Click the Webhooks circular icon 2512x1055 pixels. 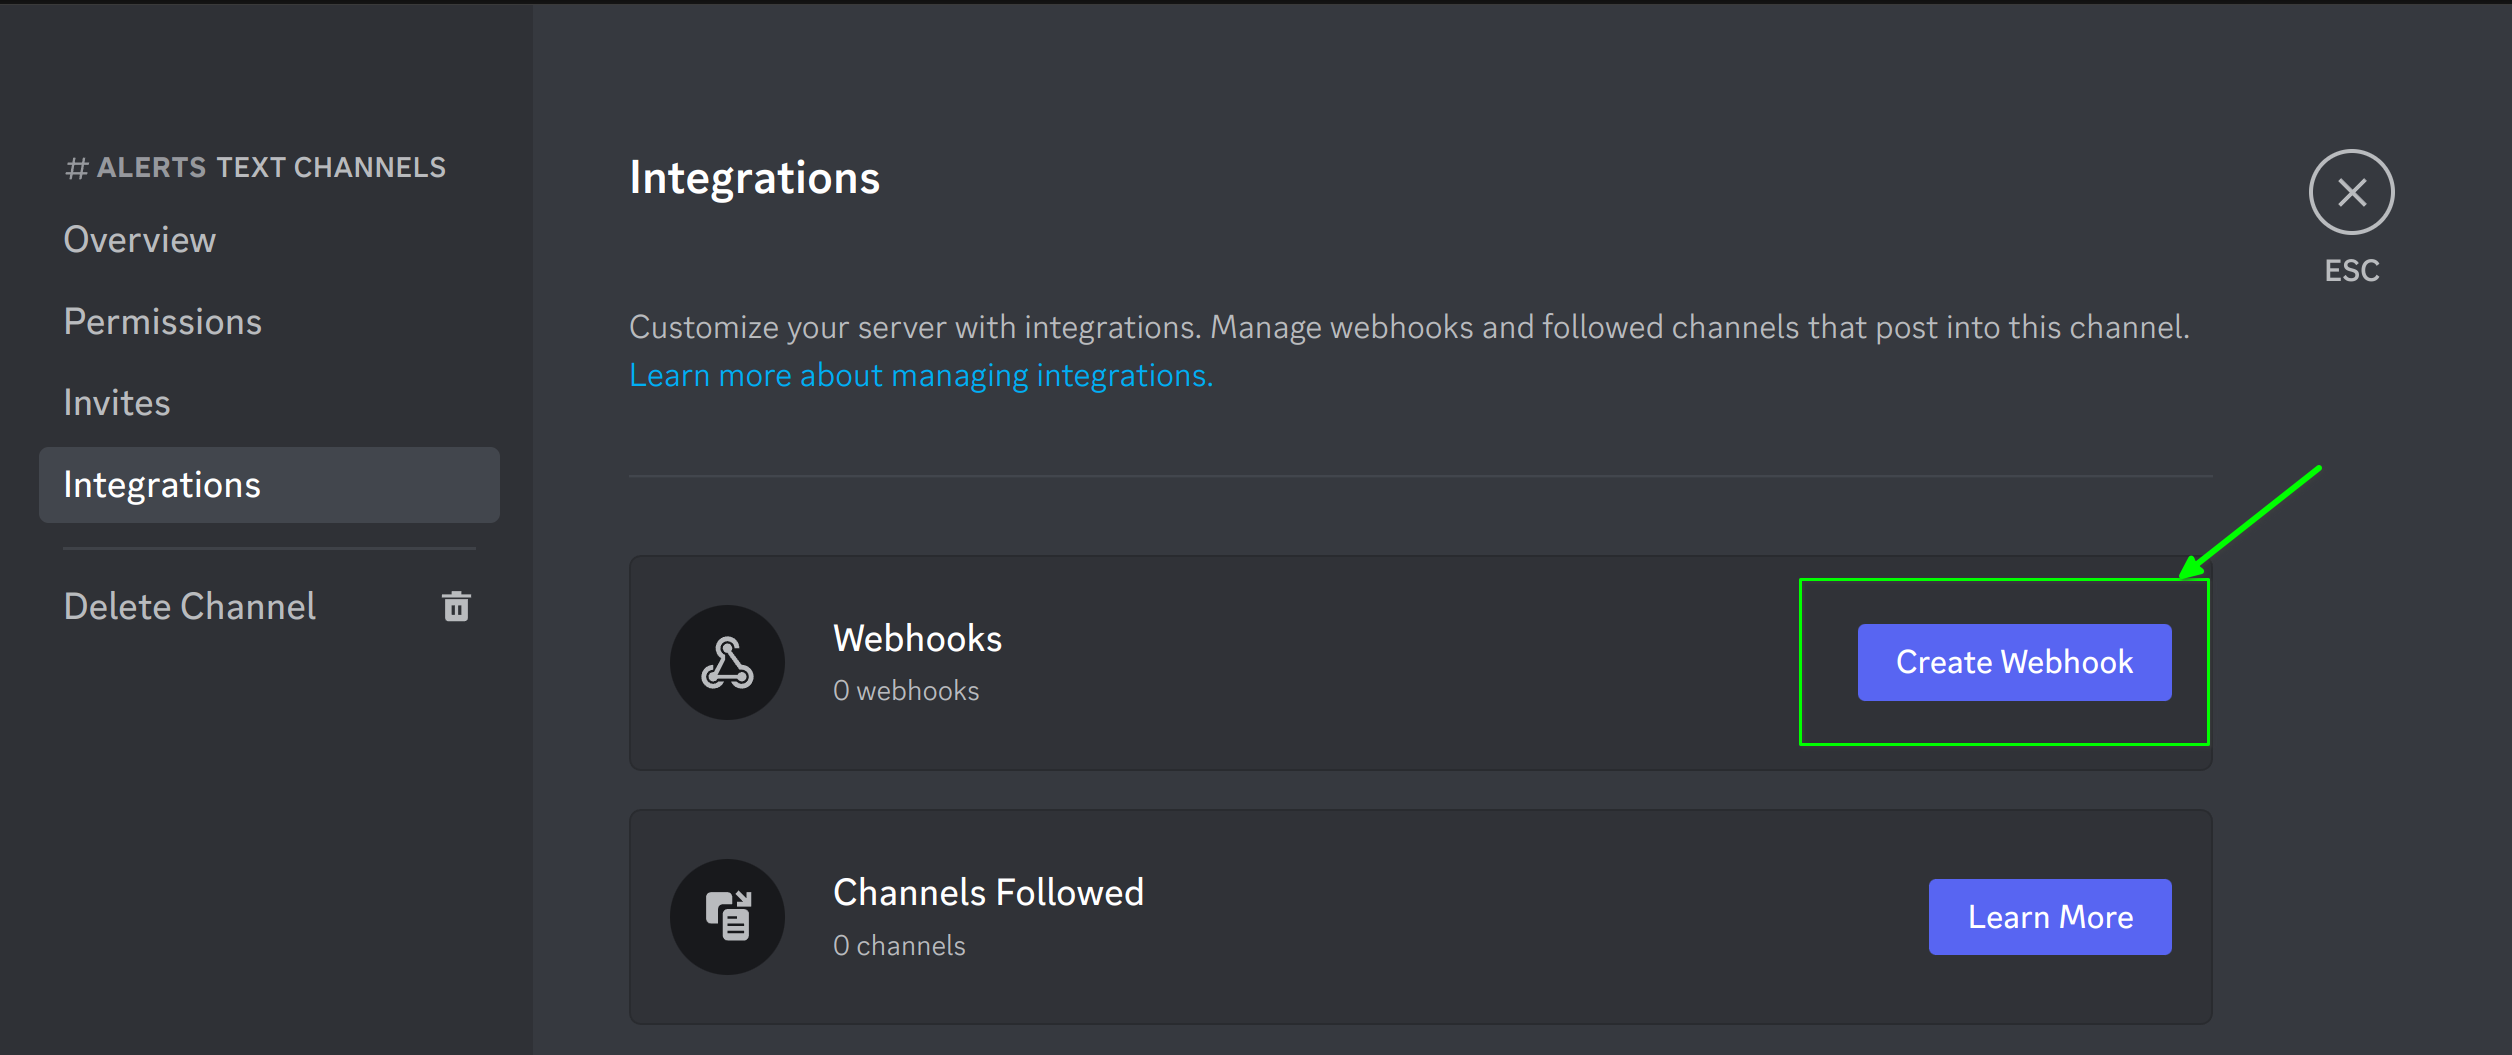[727, 662]
